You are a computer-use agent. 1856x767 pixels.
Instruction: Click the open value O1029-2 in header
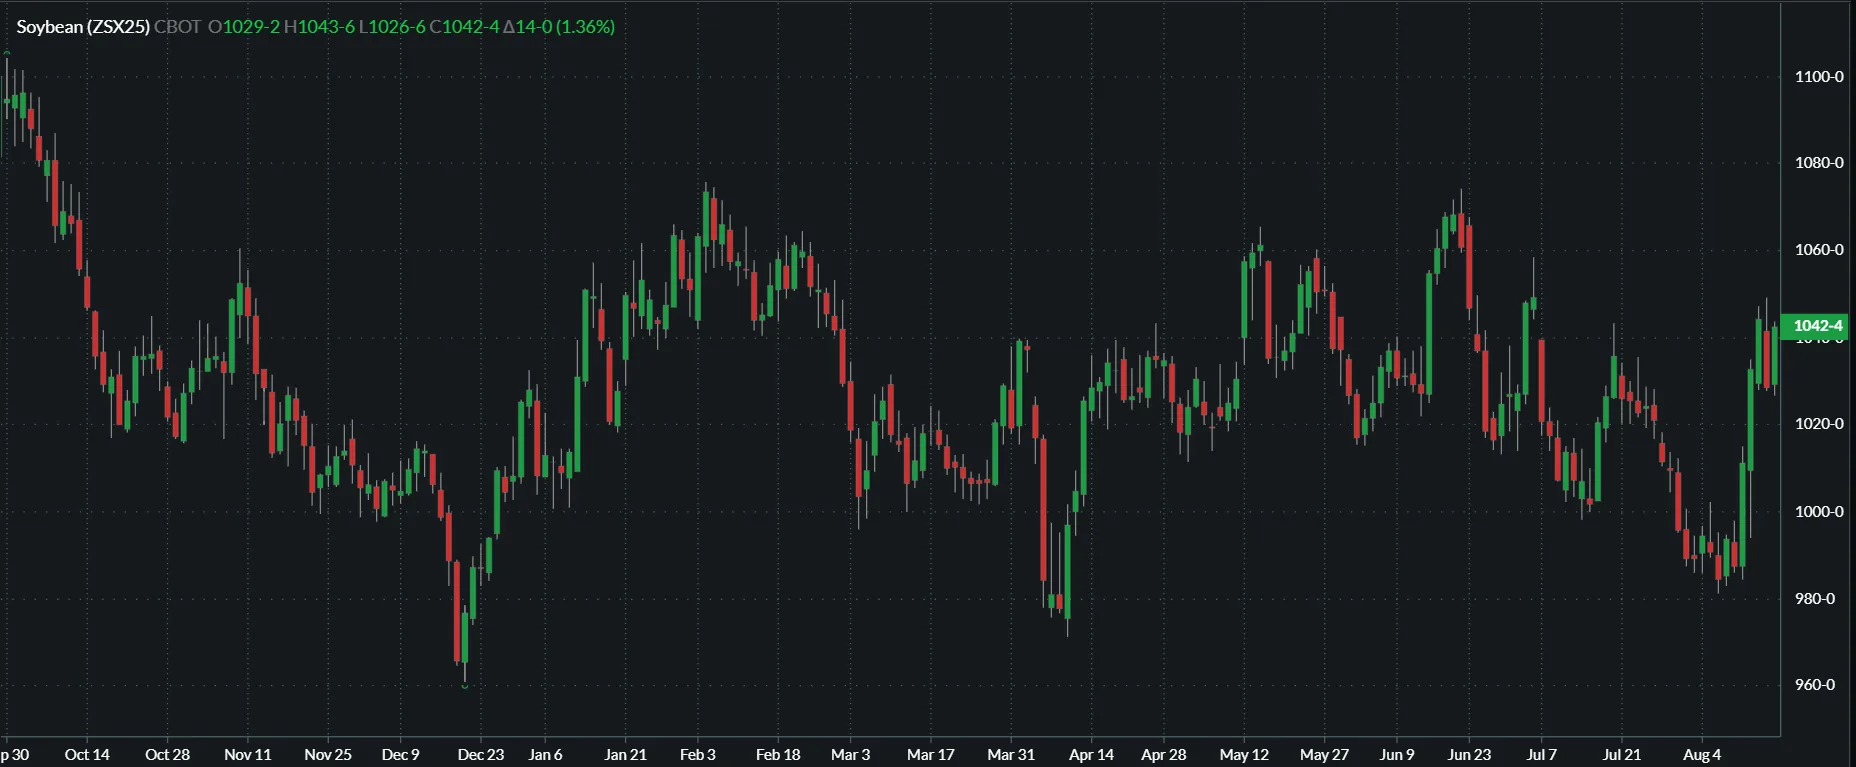(244, 27)
